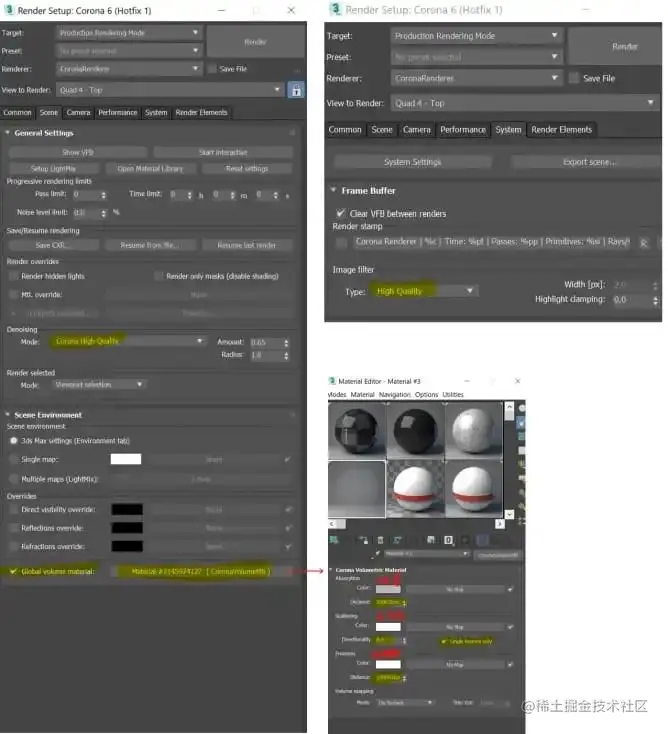Toggle Mtl. override checkbox
Screen dimensions: 668x734
14,294
